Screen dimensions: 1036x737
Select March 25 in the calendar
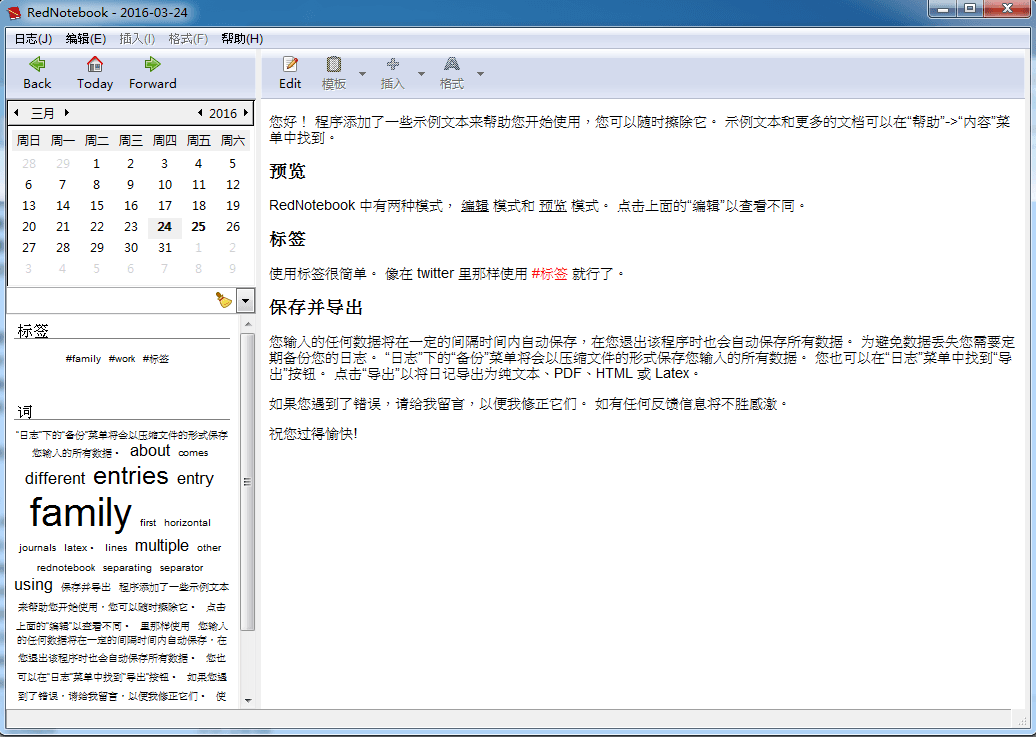pyautogui.click(x=198, y=227)
